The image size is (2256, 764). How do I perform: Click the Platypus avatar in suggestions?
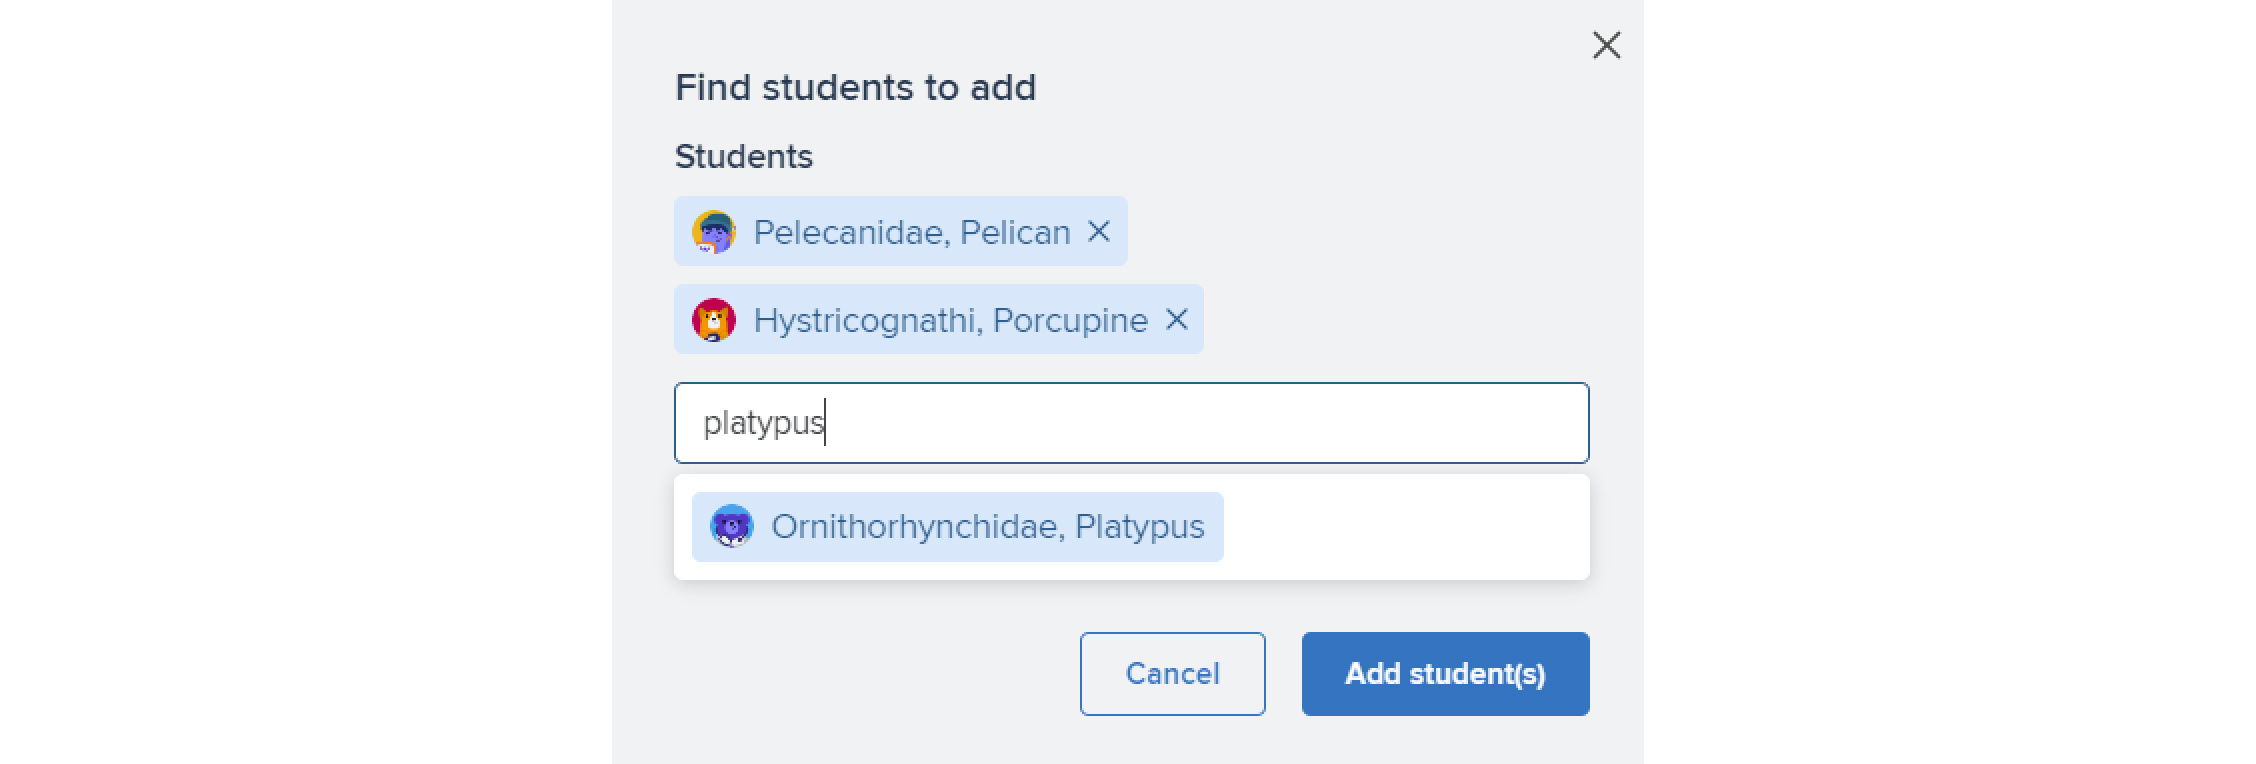(x=732, y=526)
